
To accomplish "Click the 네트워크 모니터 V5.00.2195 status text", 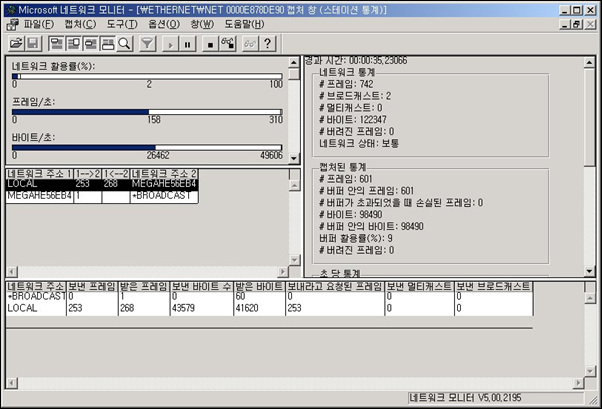I will coord(465,398).
